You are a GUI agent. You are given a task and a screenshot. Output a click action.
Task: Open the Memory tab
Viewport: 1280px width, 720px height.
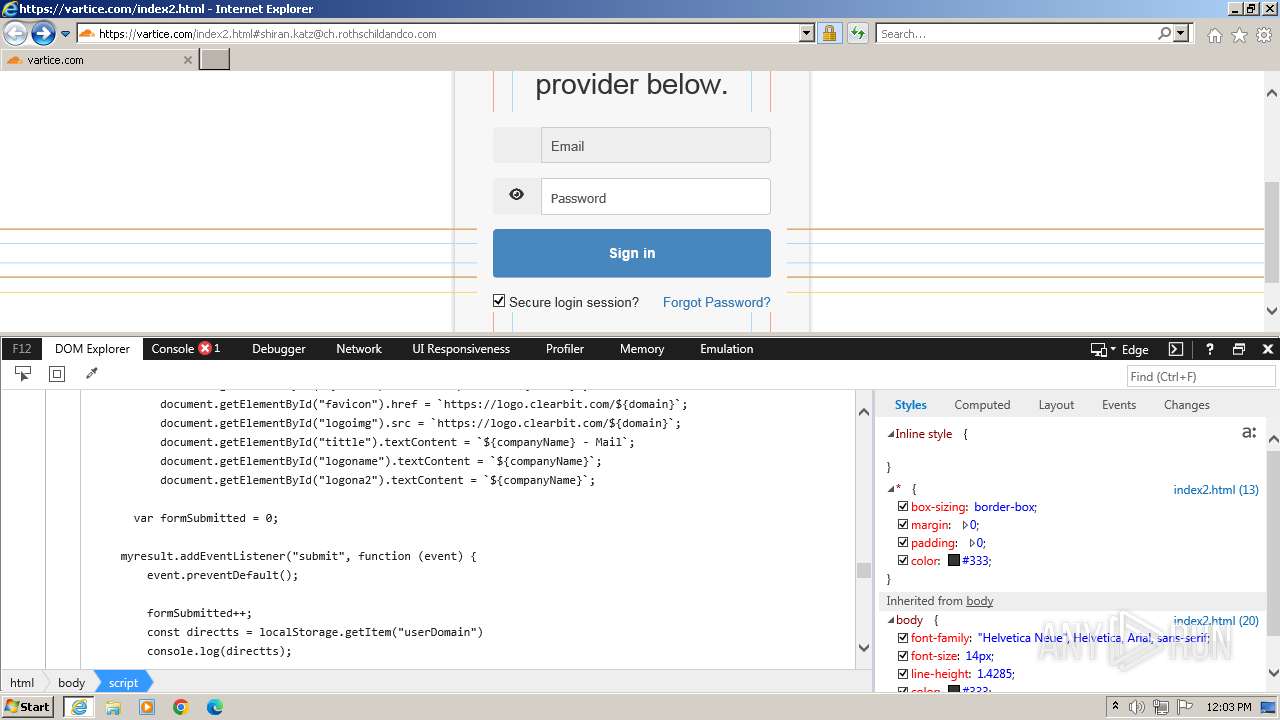click(x=641, y=349)
